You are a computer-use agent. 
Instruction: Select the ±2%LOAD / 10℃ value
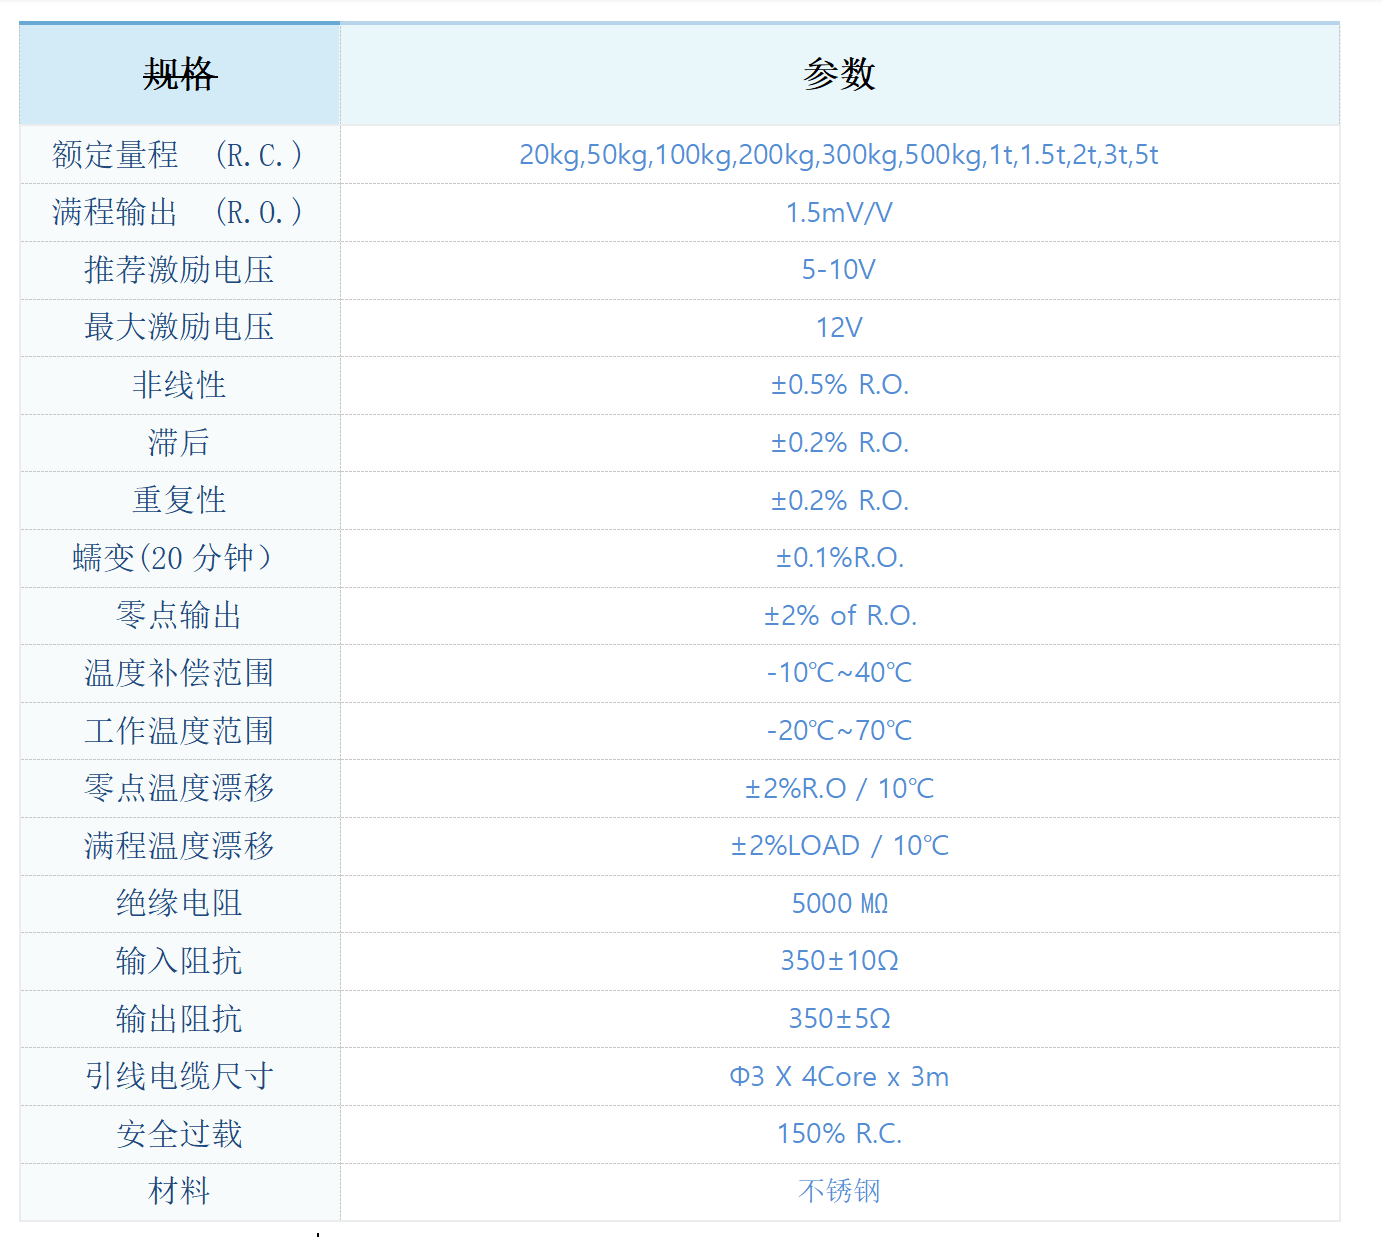[x=839, y=846]
